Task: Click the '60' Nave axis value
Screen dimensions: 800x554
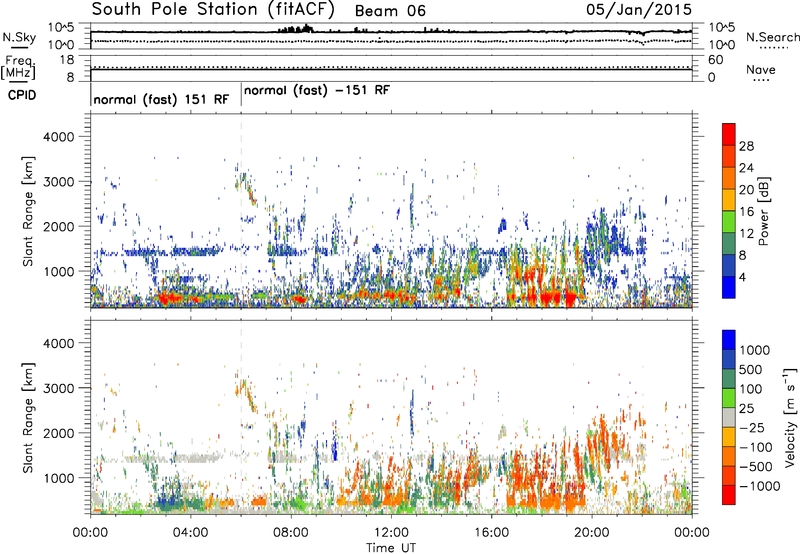Action: (x=715, y=60)
